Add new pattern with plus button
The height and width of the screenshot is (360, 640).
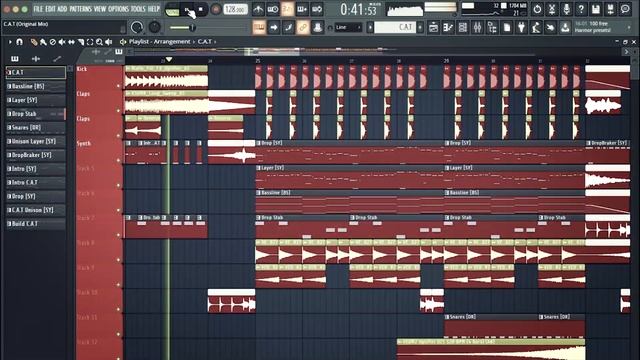coord(420,27)
